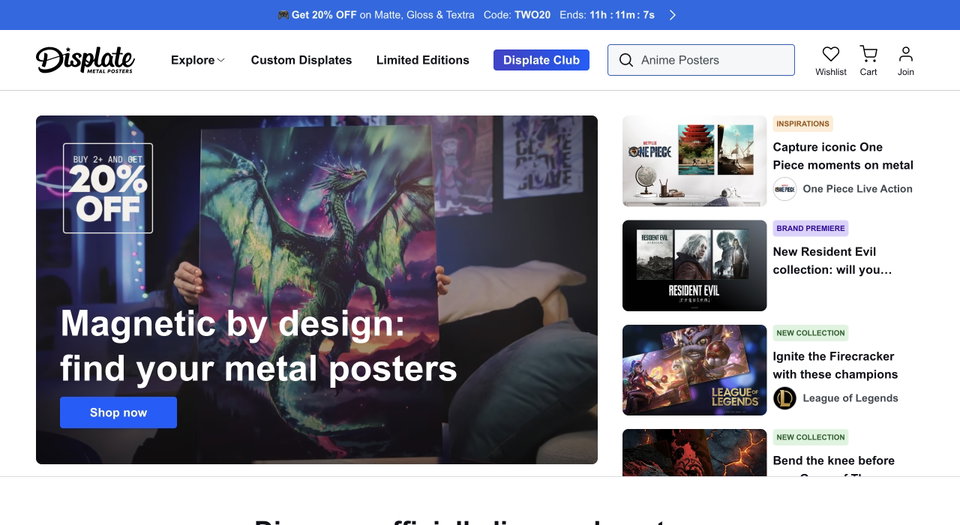The image size is (960, 525).
Task: Click the Get 20% OFF promo text
Action: click(x=324, y=15)
